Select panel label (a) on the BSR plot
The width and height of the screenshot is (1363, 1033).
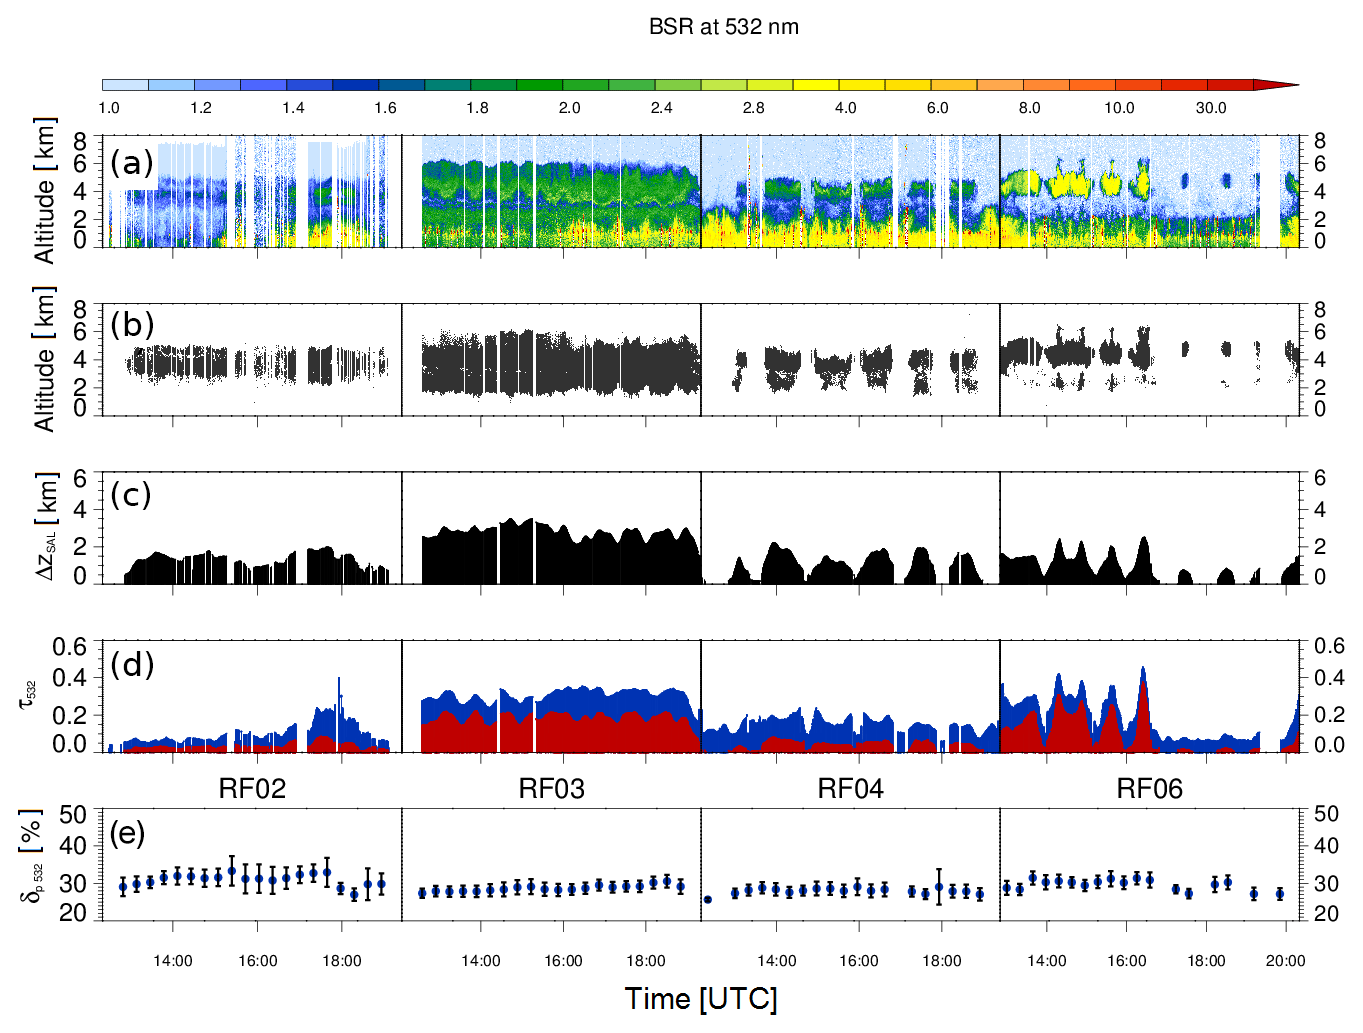[132, 162]
